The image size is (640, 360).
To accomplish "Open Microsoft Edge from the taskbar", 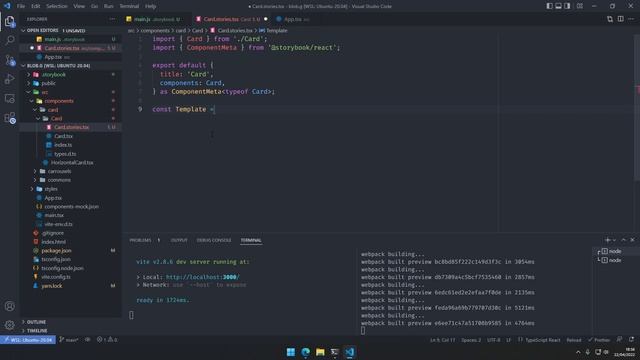I will 305,352.
